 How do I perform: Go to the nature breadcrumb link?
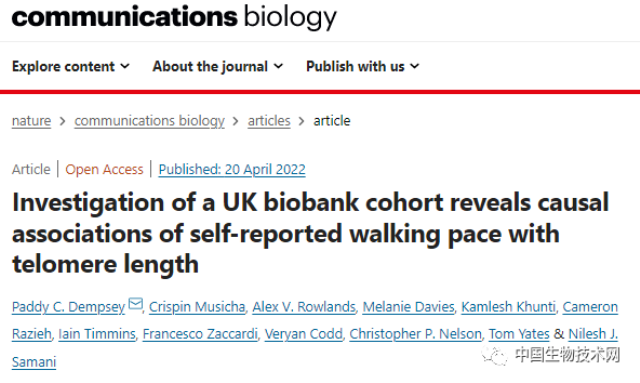(31, 121)
